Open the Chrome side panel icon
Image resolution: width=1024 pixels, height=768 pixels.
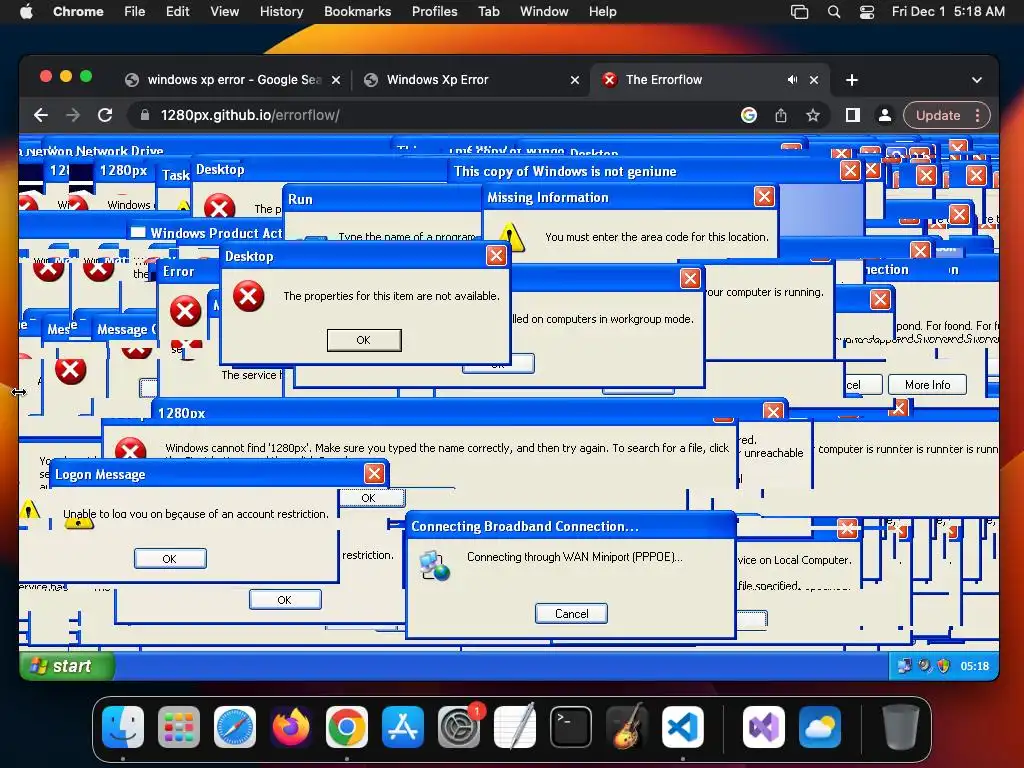(853, 115)
